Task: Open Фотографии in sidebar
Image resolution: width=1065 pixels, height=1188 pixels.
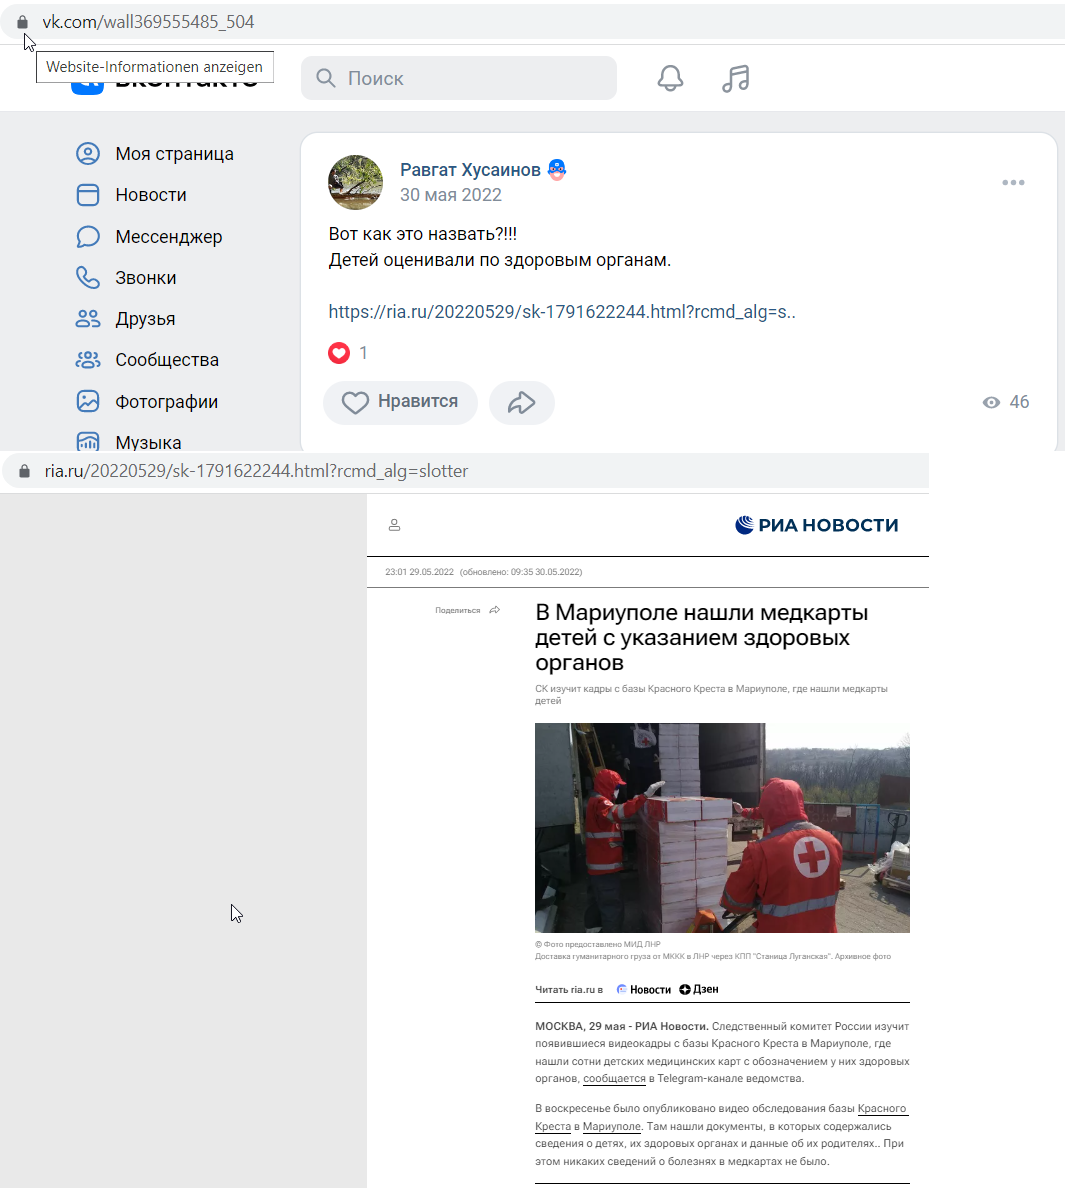Action: pos(167,402)
